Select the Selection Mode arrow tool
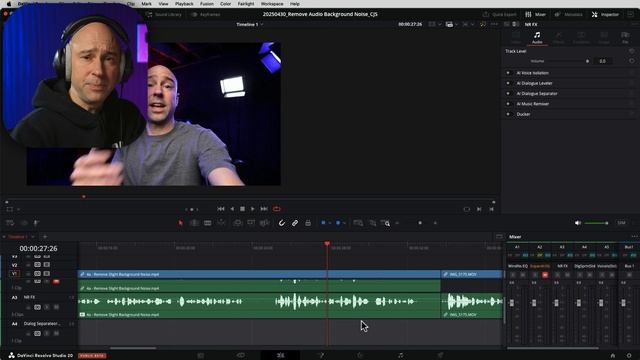 click(180, 223)
